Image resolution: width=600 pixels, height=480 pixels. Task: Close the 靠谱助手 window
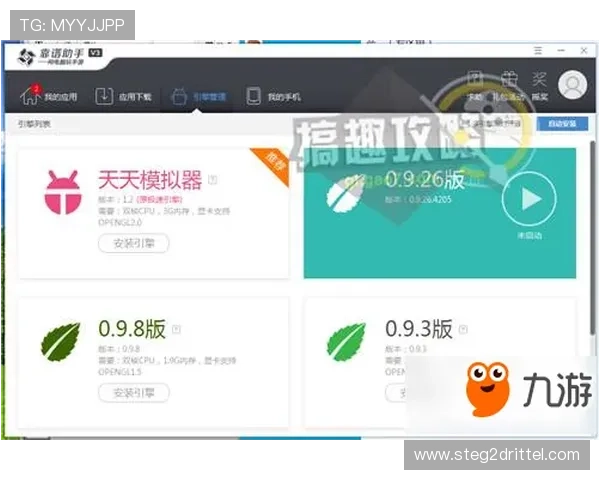(x=584, y=50)
